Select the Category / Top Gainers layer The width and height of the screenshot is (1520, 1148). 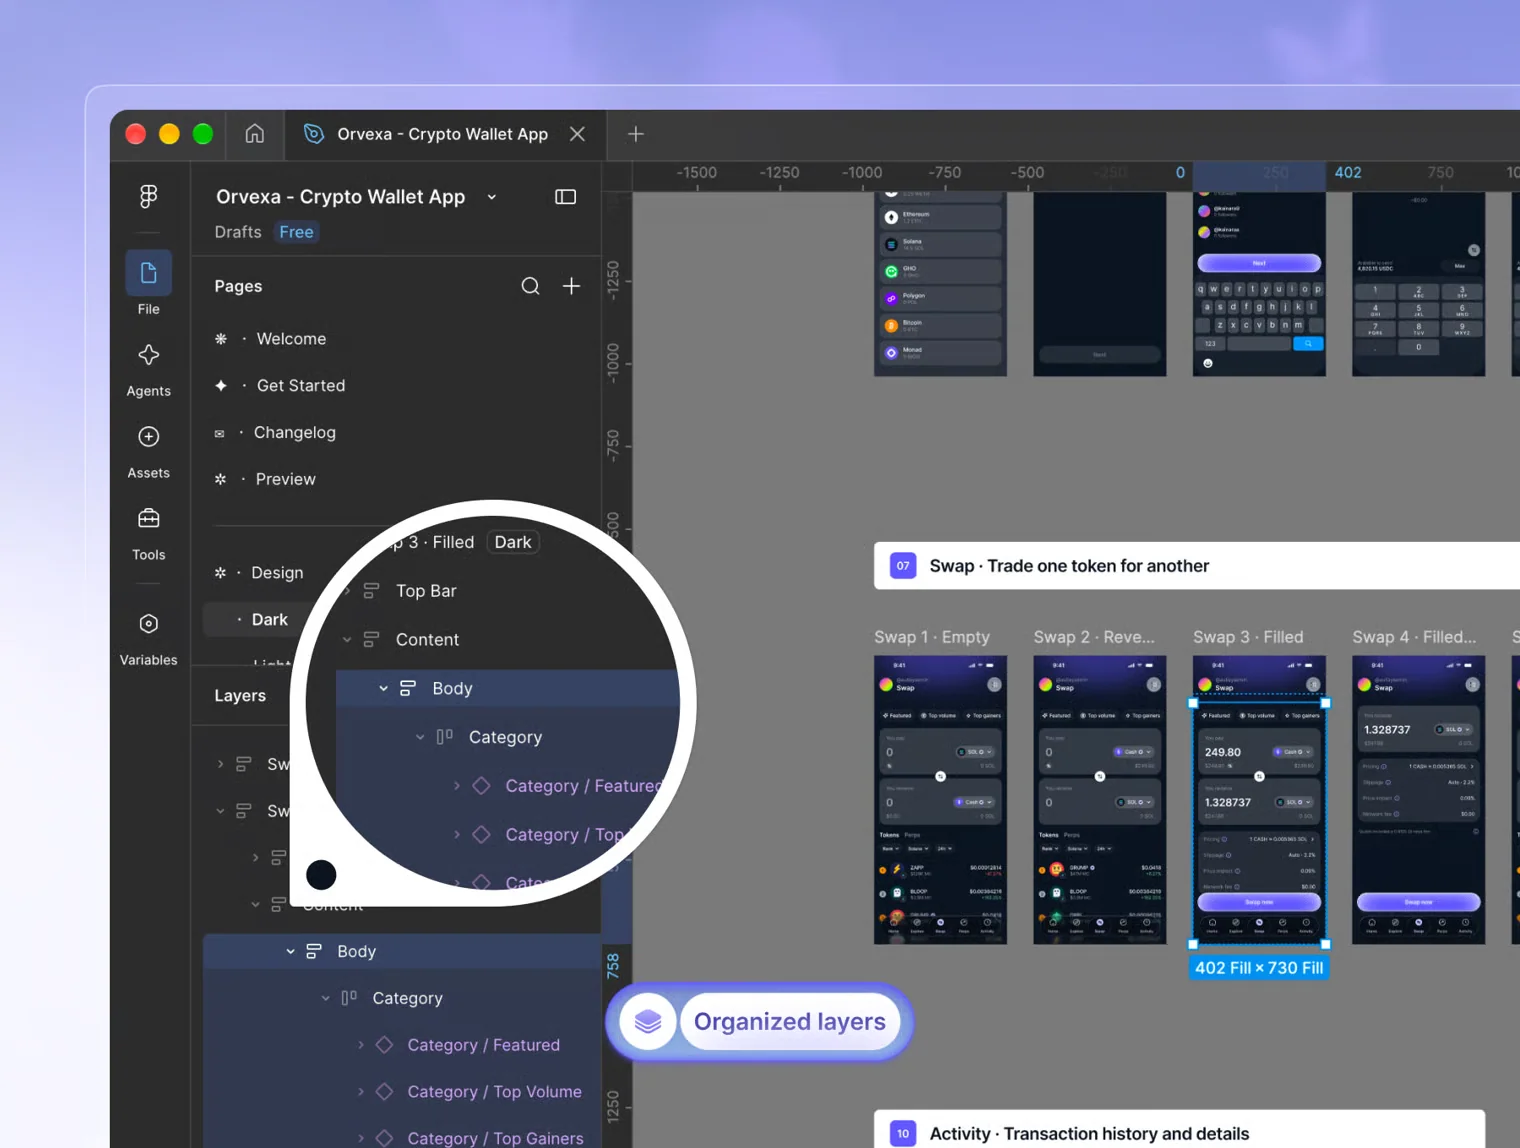click(495, 1138)
